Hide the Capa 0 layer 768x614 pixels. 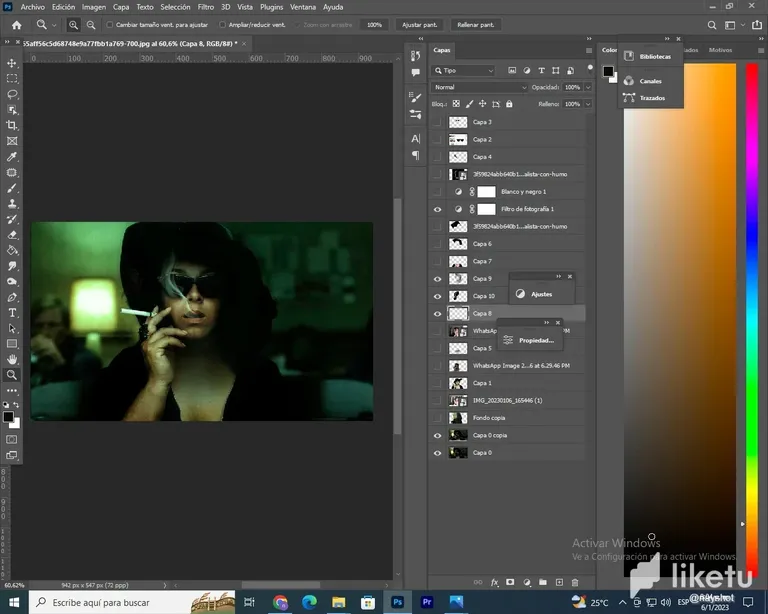click(437, 453)
